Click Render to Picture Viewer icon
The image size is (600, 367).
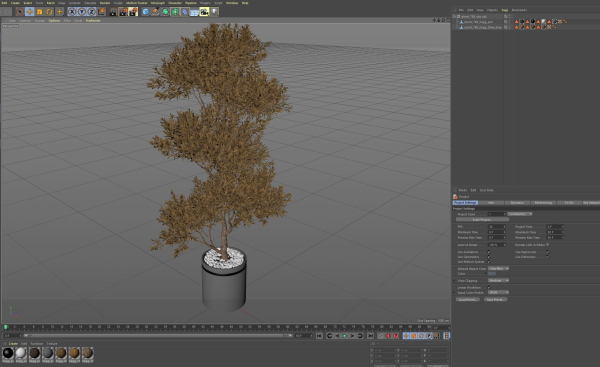point(123,12)
